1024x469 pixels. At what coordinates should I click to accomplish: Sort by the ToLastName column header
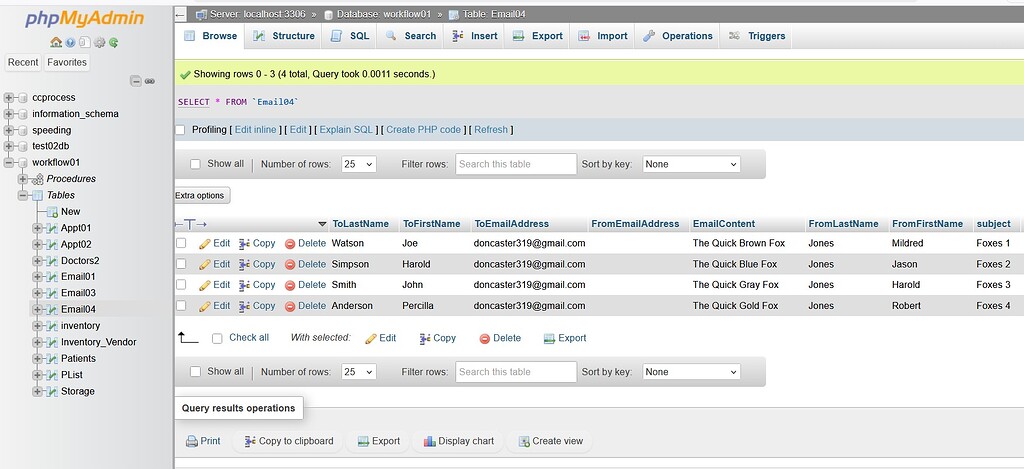pyautogui.click(x=360, y=224)
